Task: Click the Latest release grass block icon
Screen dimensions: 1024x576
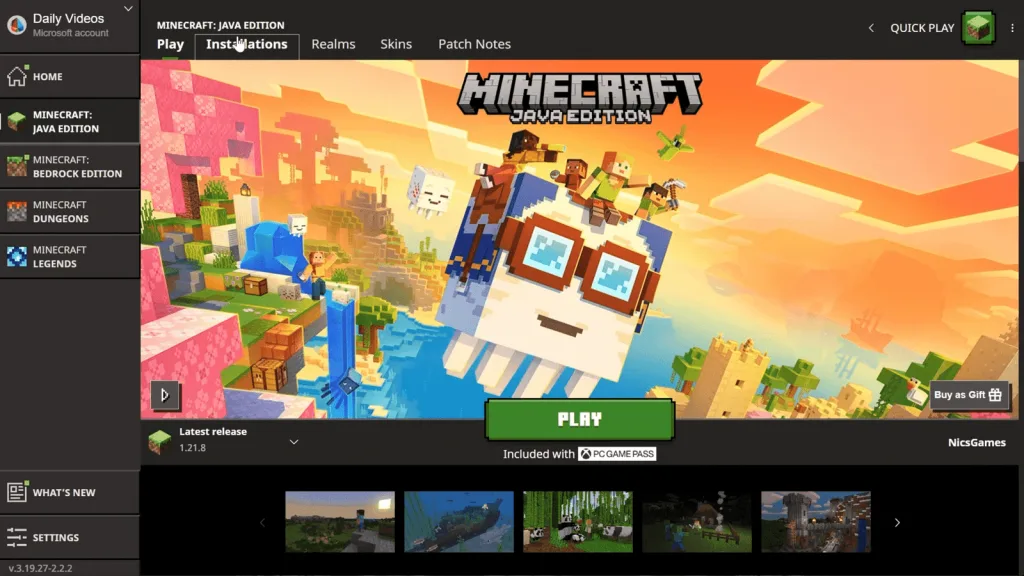Action: click(x=159, y=441)
